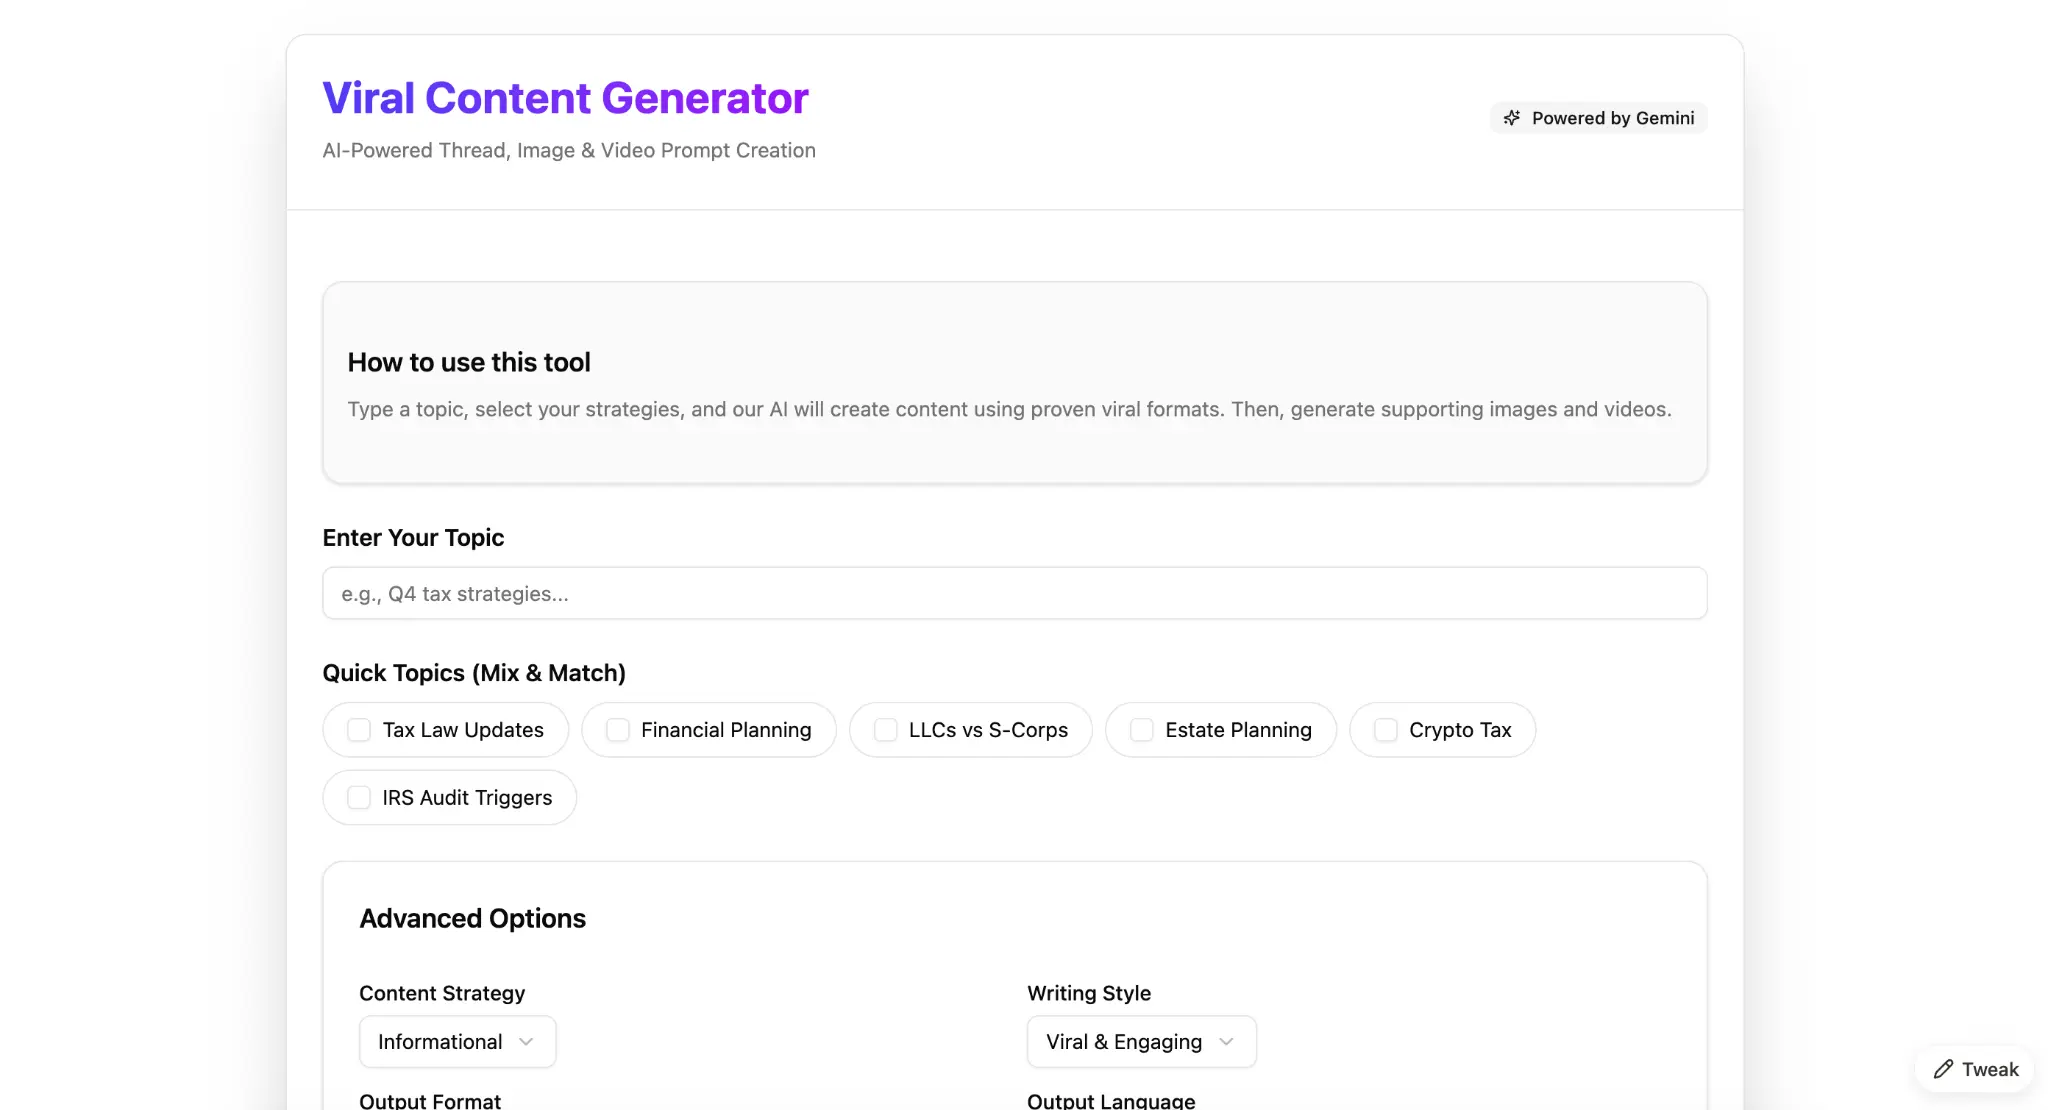Click the pencil icon on Tweak
The width and height of the screenshot is (2048, 1110).
[x=1943, y=1069]
